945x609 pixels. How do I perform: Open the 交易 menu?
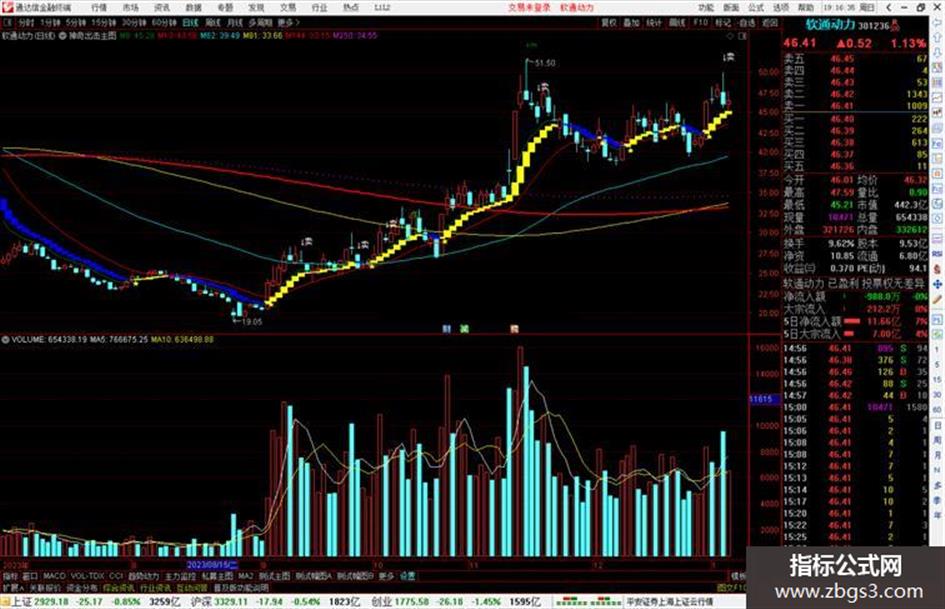pos(288,7)
